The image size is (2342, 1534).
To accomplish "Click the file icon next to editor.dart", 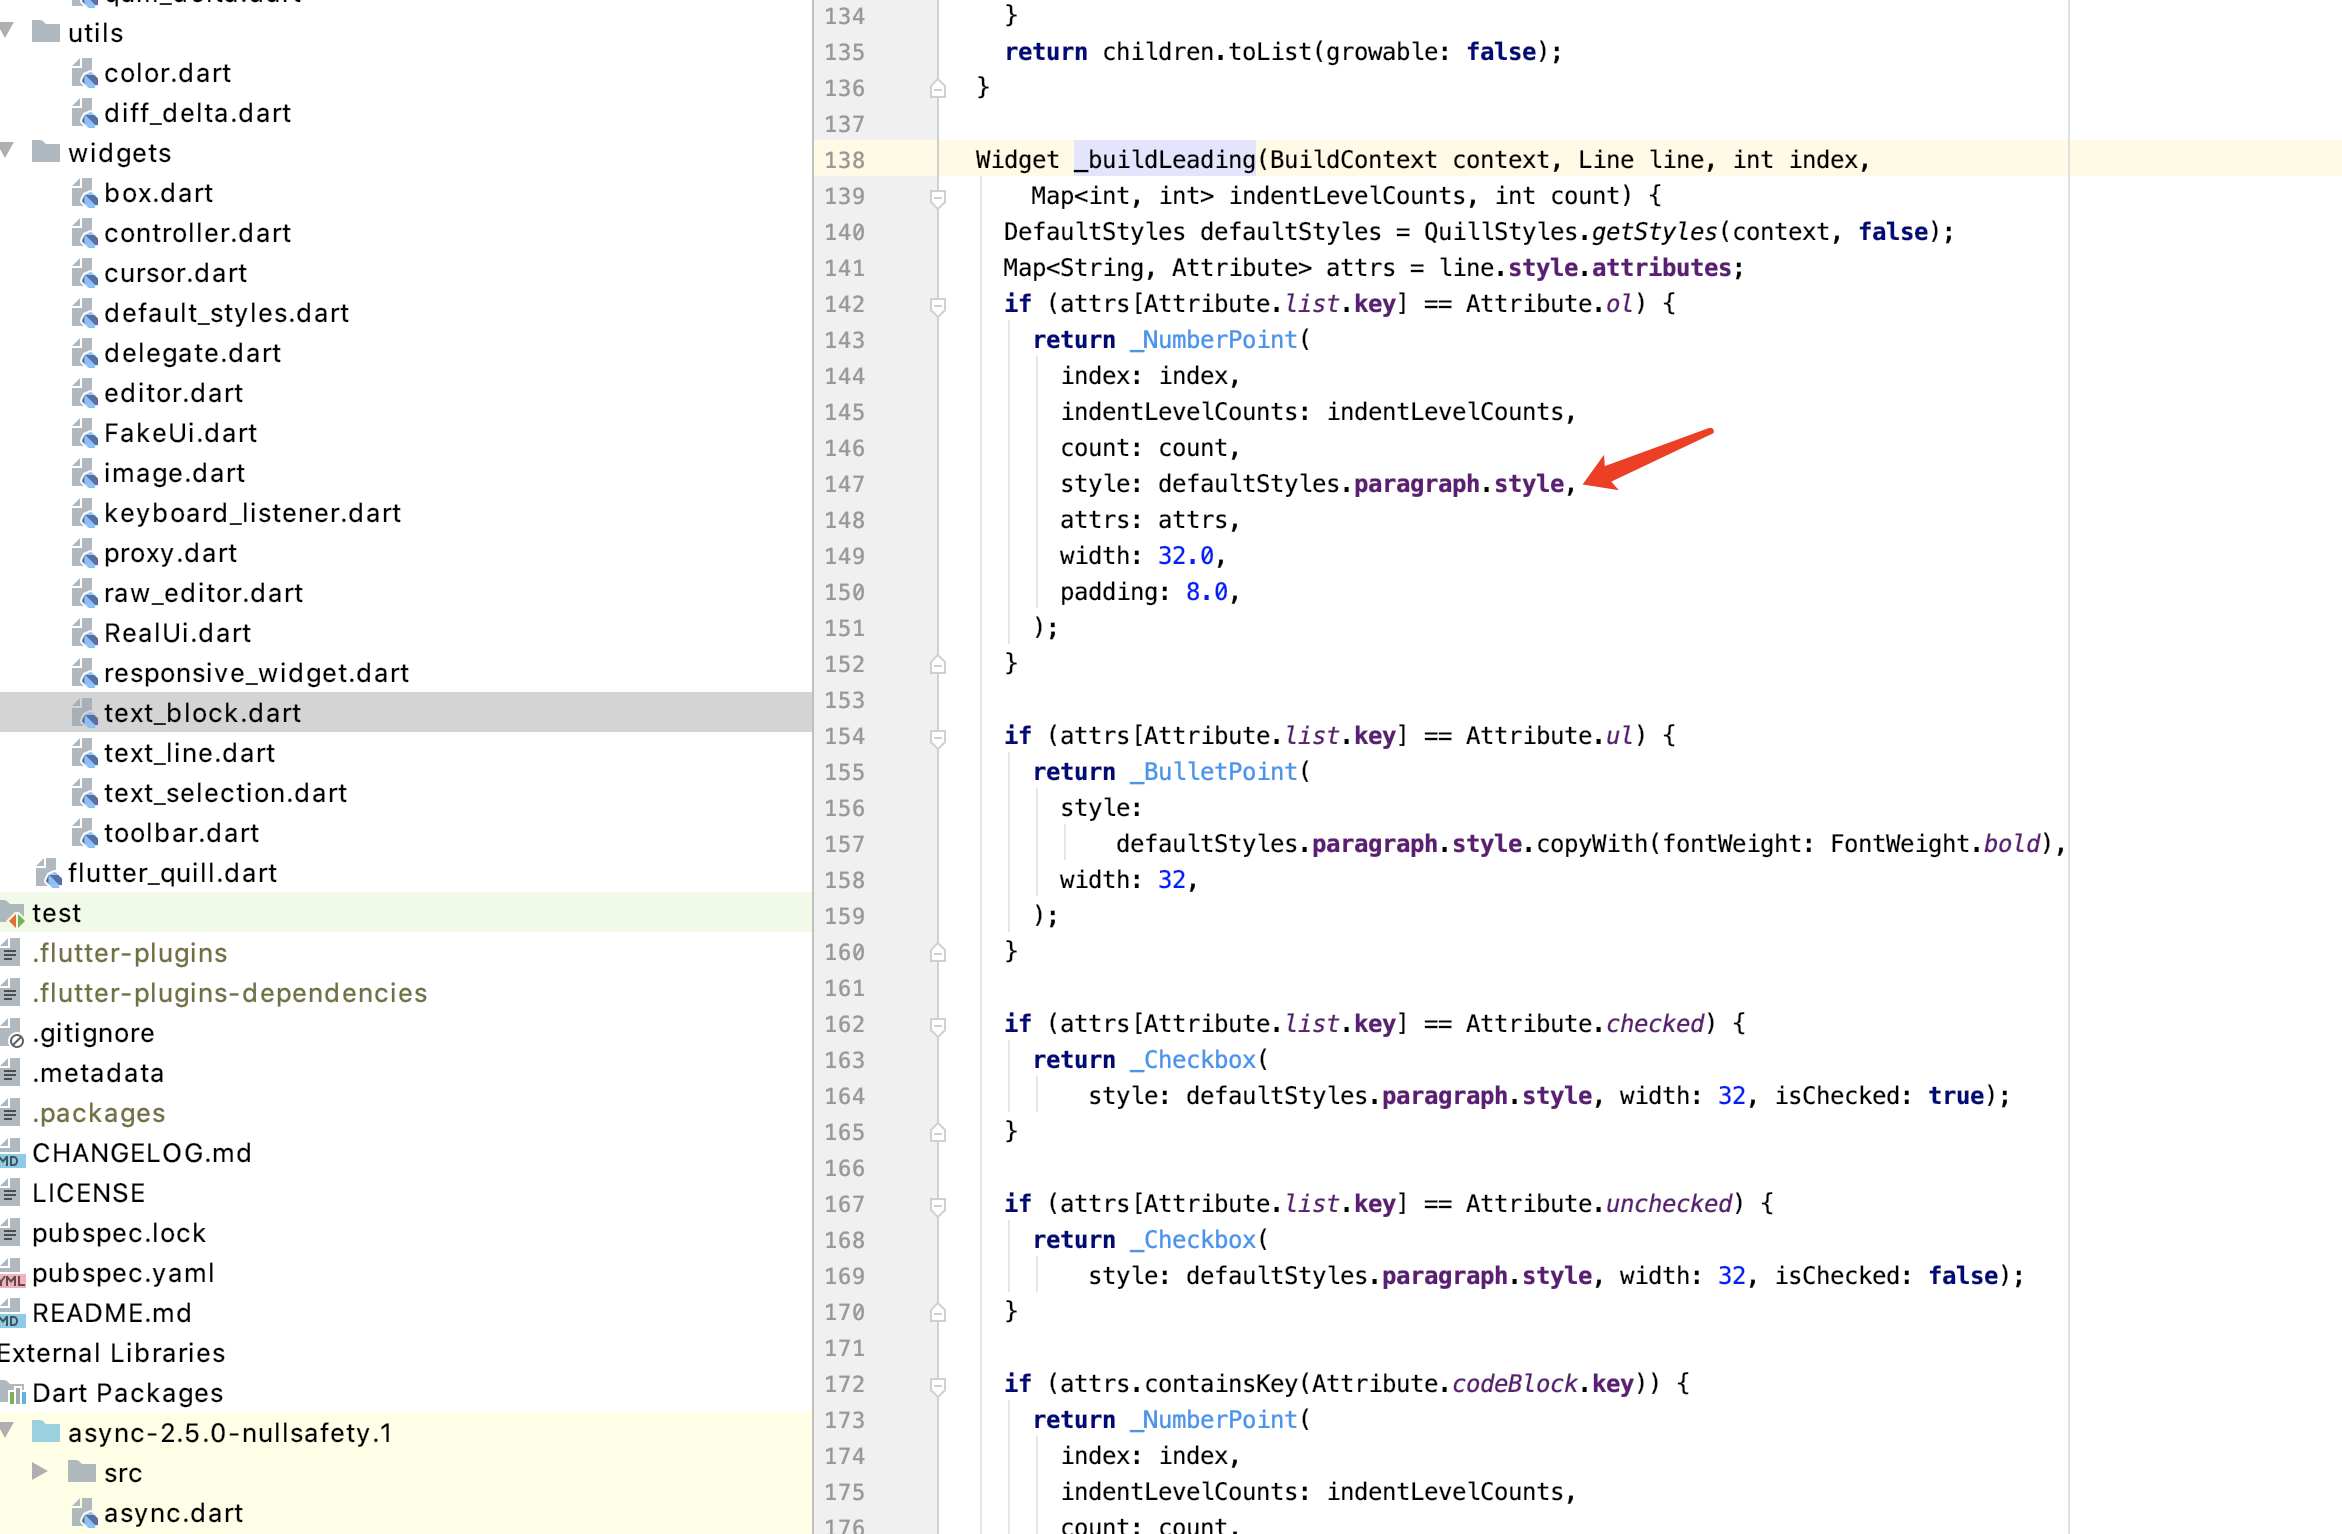I will (85, 393).
